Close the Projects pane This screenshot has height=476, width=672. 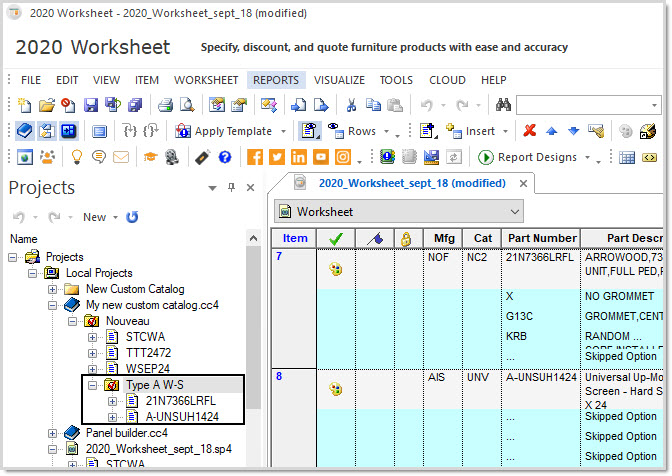pyautogui.click(x=251, y=188)
